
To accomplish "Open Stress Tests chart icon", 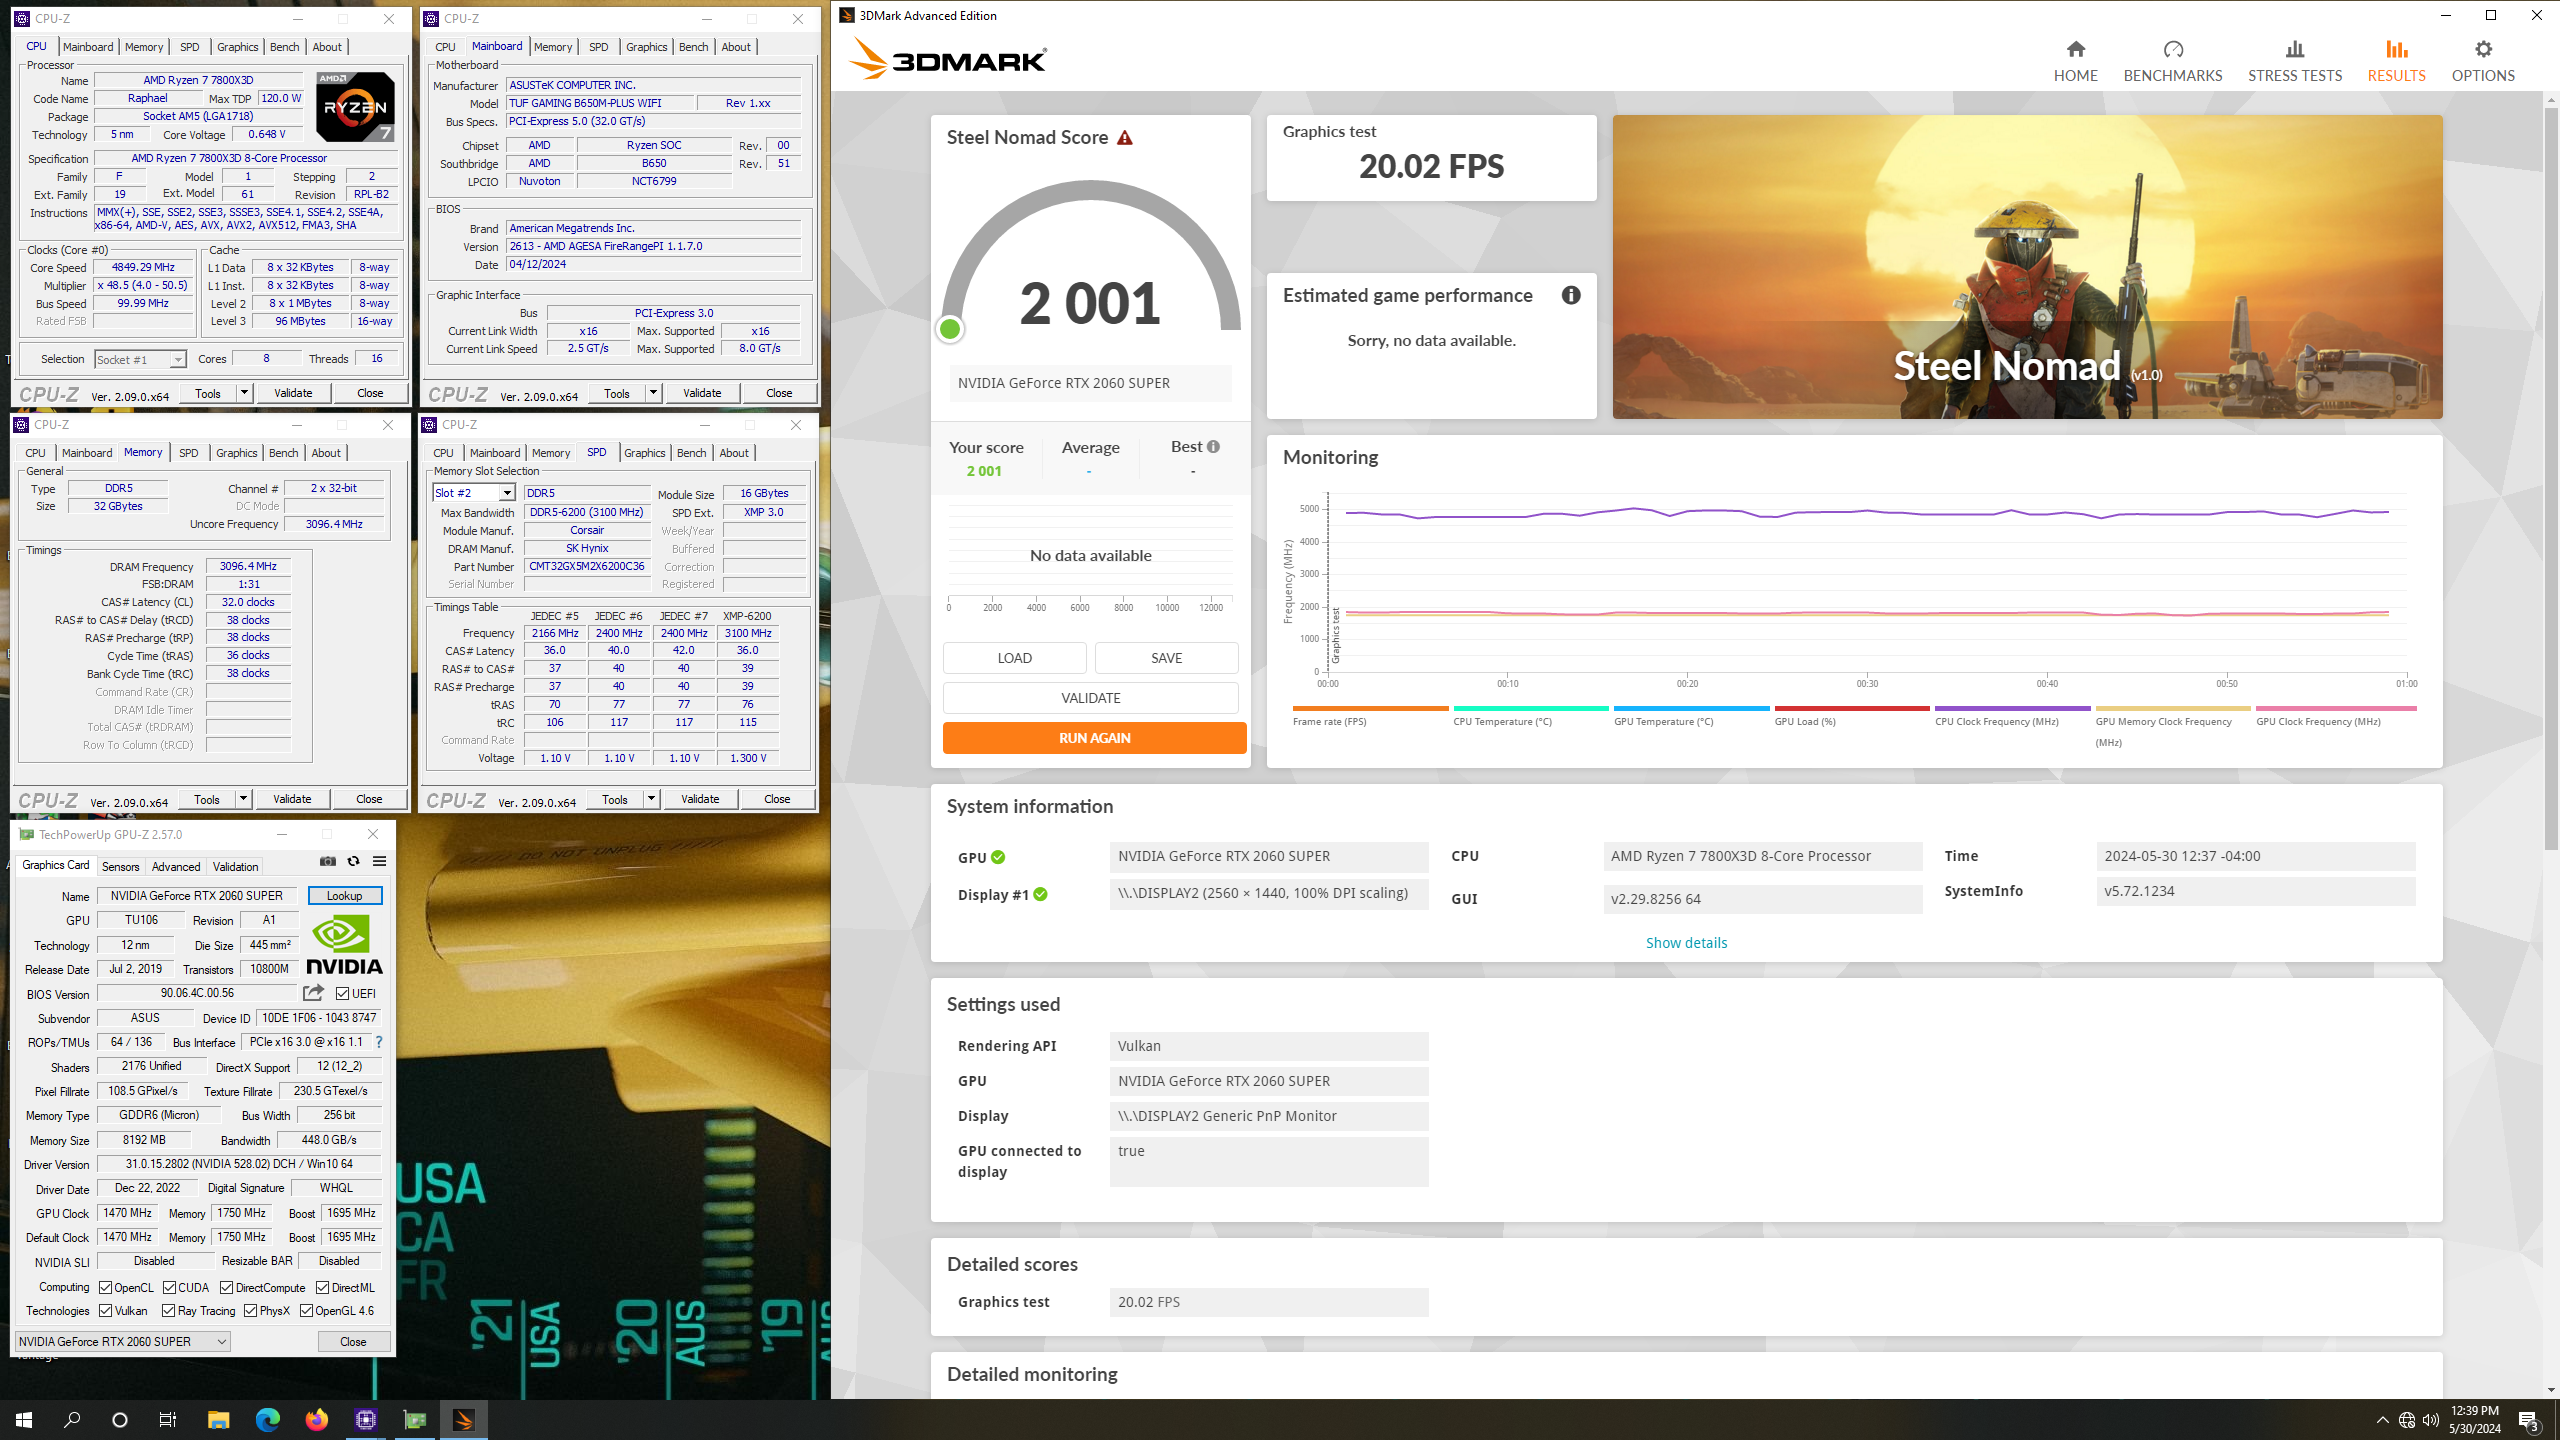I will pyautogui.click(x=2295, y=49).
